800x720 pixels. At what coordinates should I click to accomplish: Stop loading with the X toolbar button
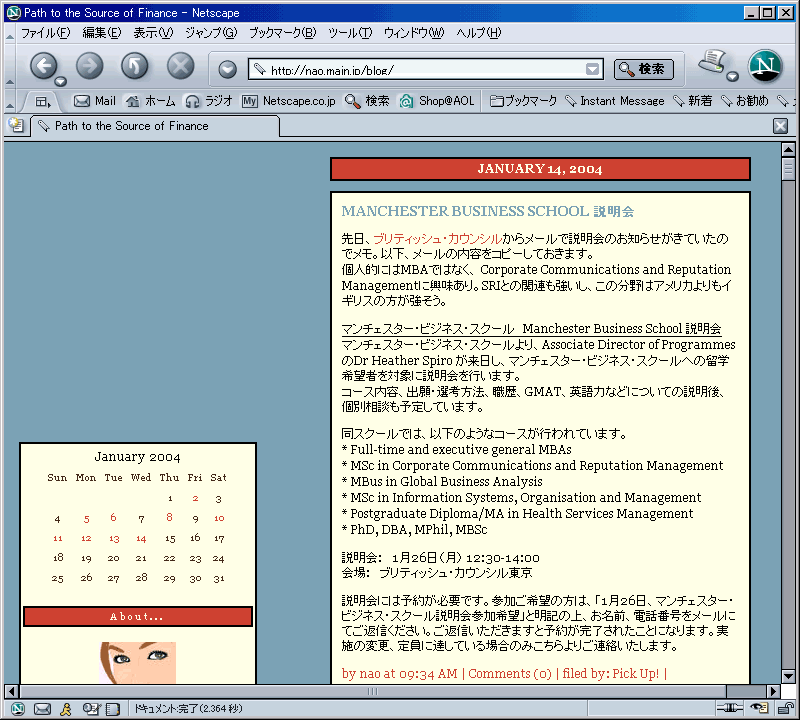click(181, 66)
